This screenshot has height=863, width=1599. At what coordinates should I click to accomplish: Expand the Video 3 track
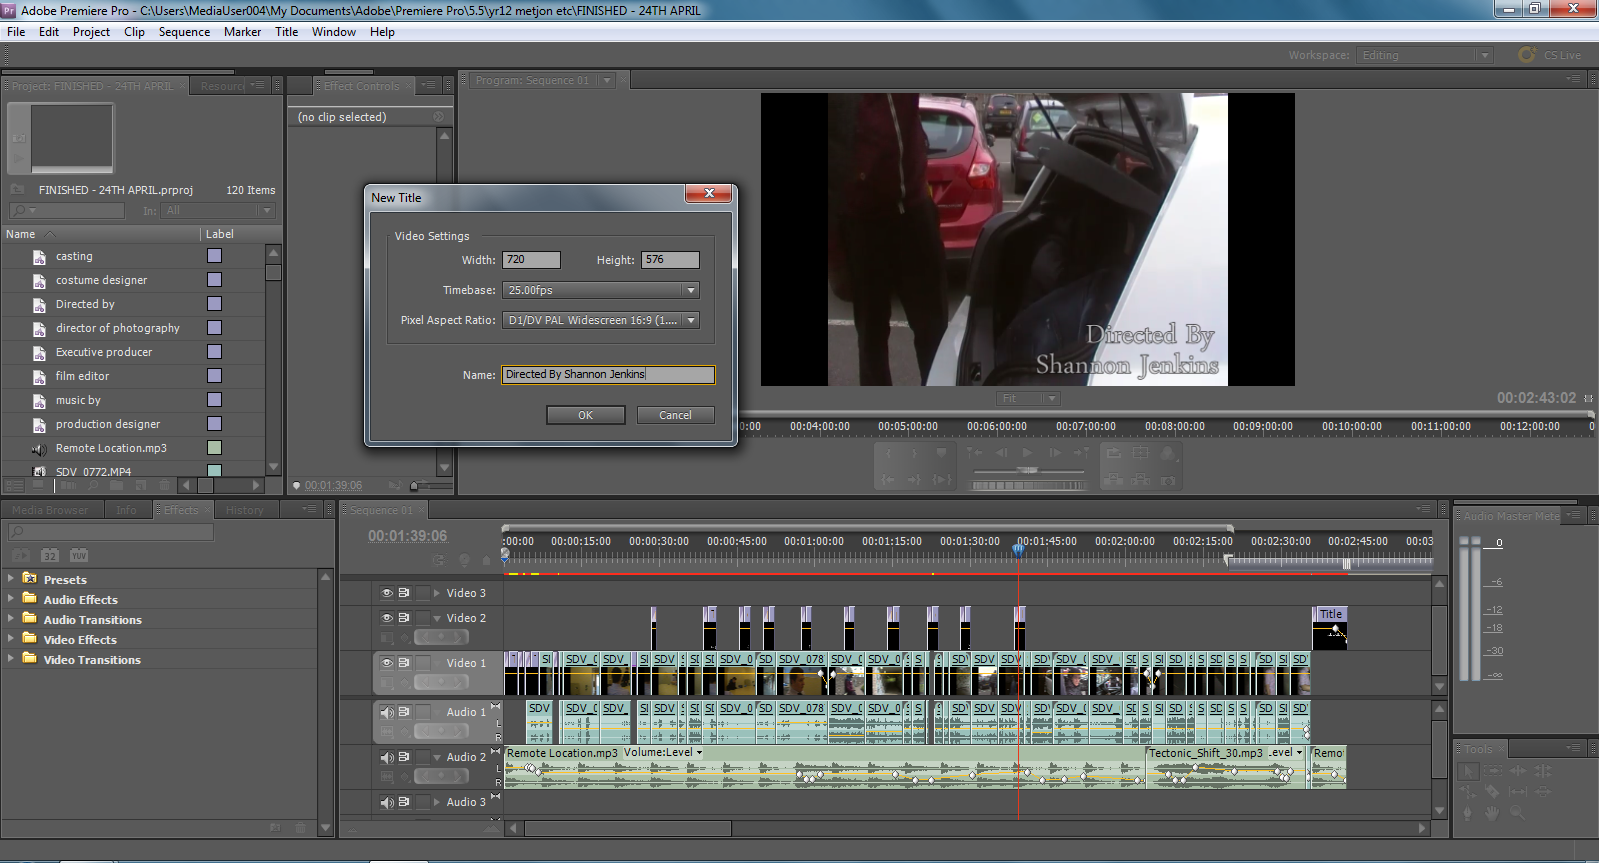[437, 593]
